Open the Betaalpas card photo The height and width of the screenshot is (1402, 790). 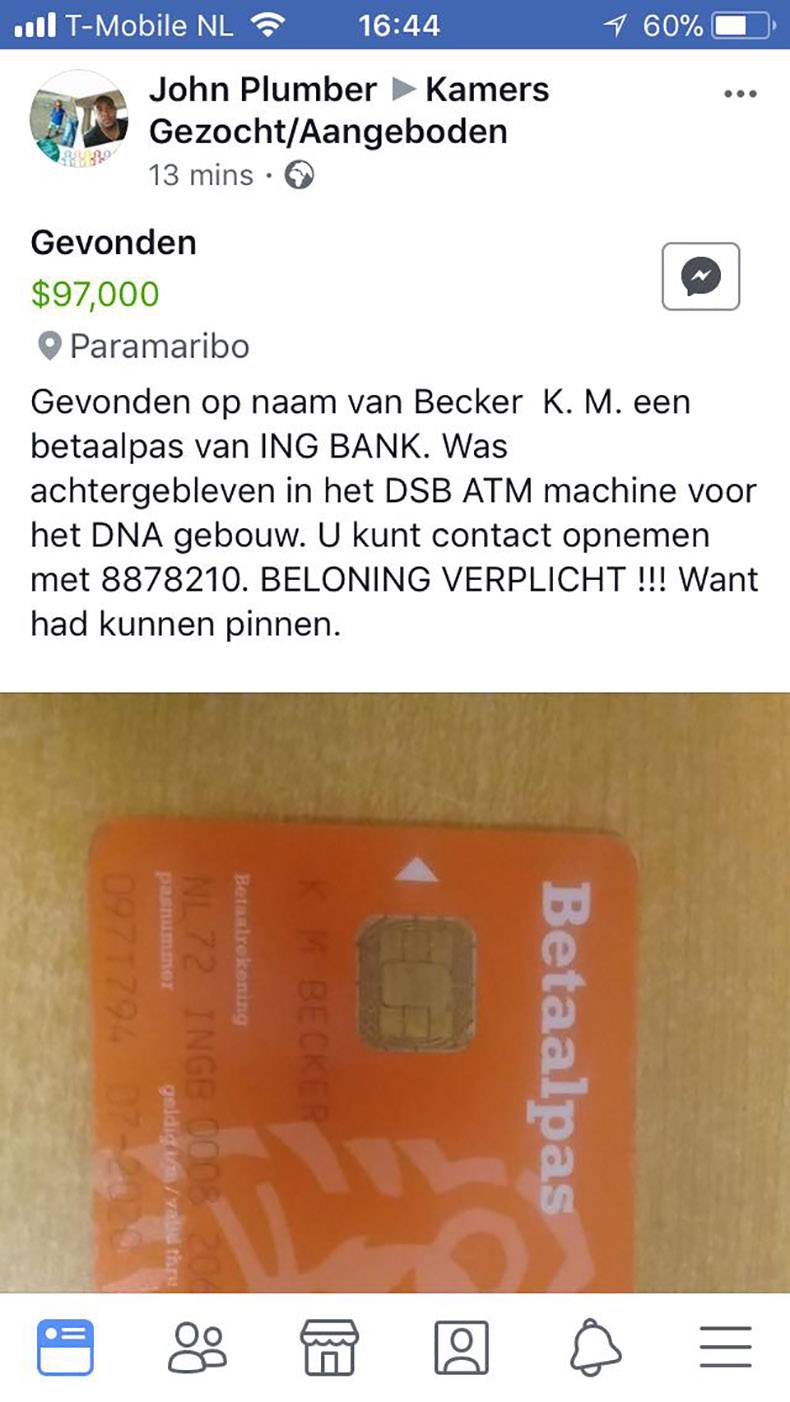click(x=395, y=992)
